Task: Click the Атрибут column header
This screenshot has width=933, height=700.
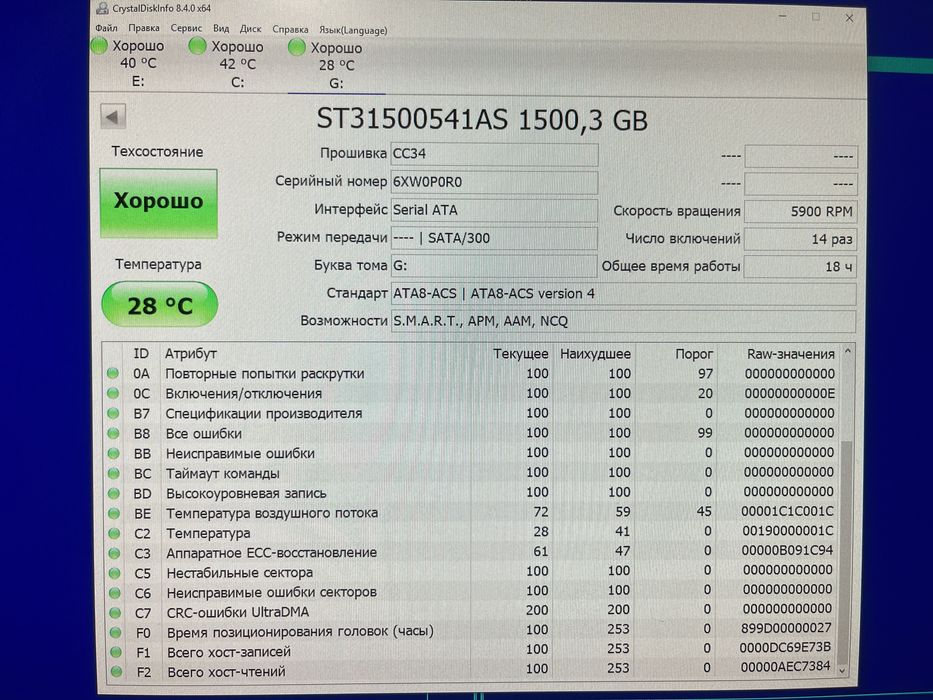Action: (190, 354)
